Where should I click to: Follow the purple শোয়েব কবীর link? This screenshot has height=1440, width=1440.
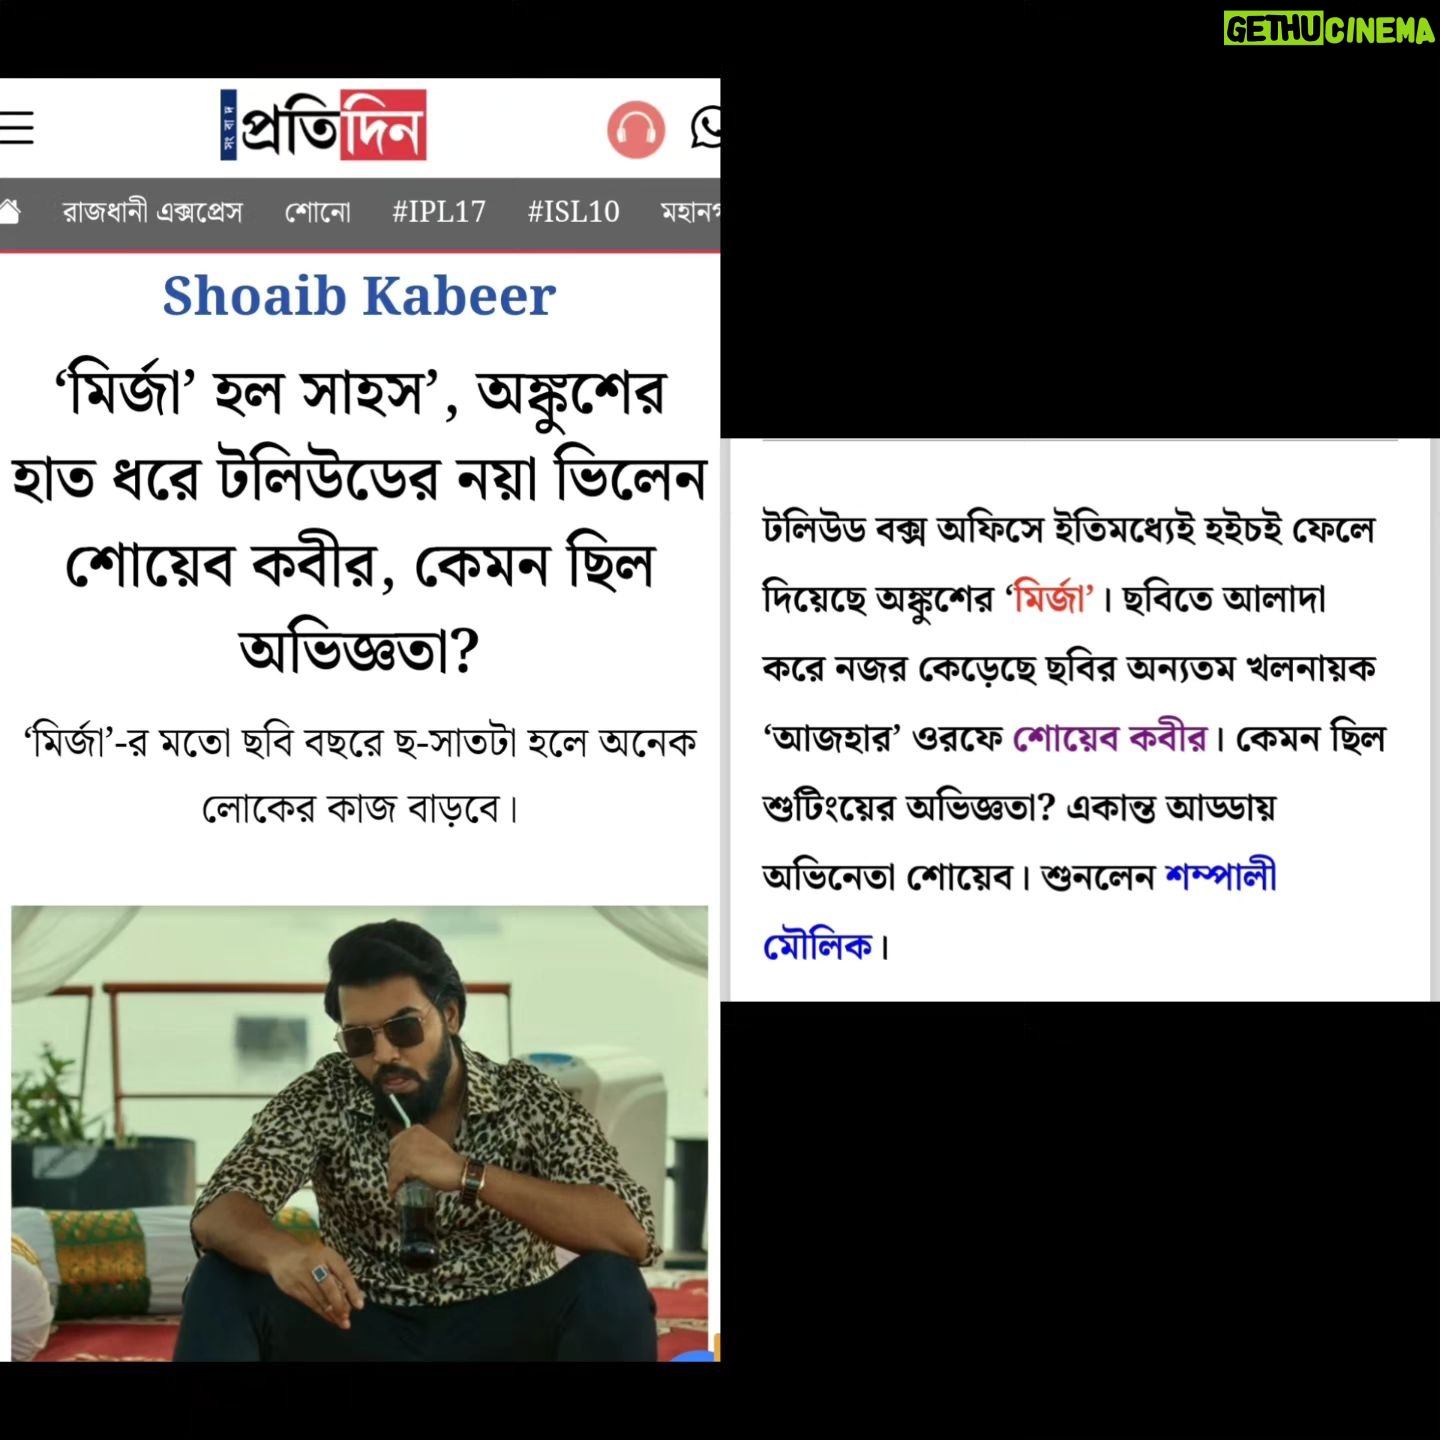coord(1110,738)
